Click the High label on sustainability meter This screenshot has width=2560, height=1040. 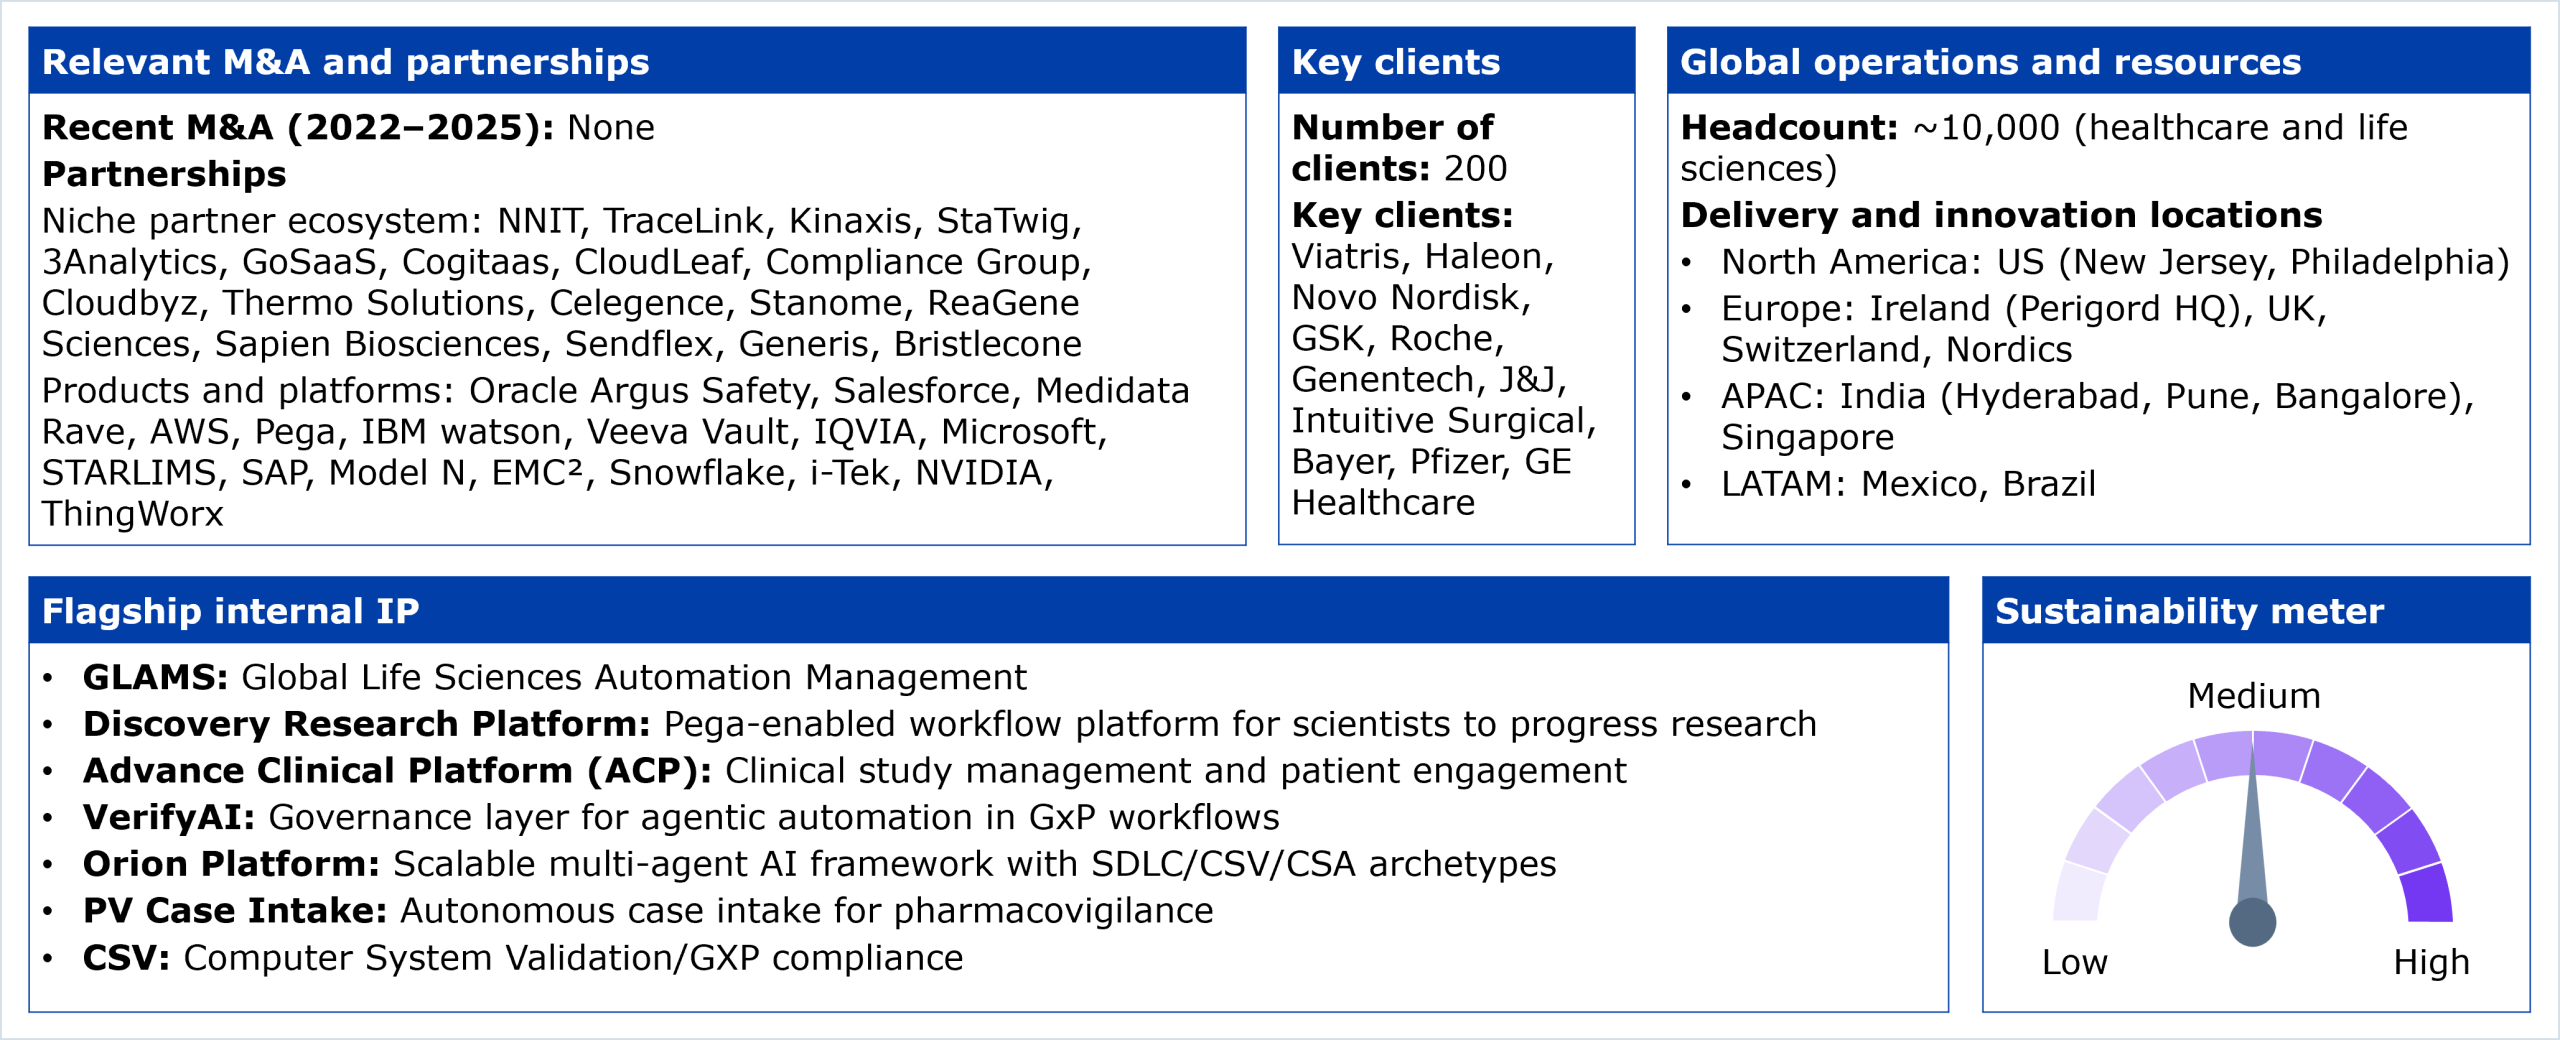click(2431, 962)
